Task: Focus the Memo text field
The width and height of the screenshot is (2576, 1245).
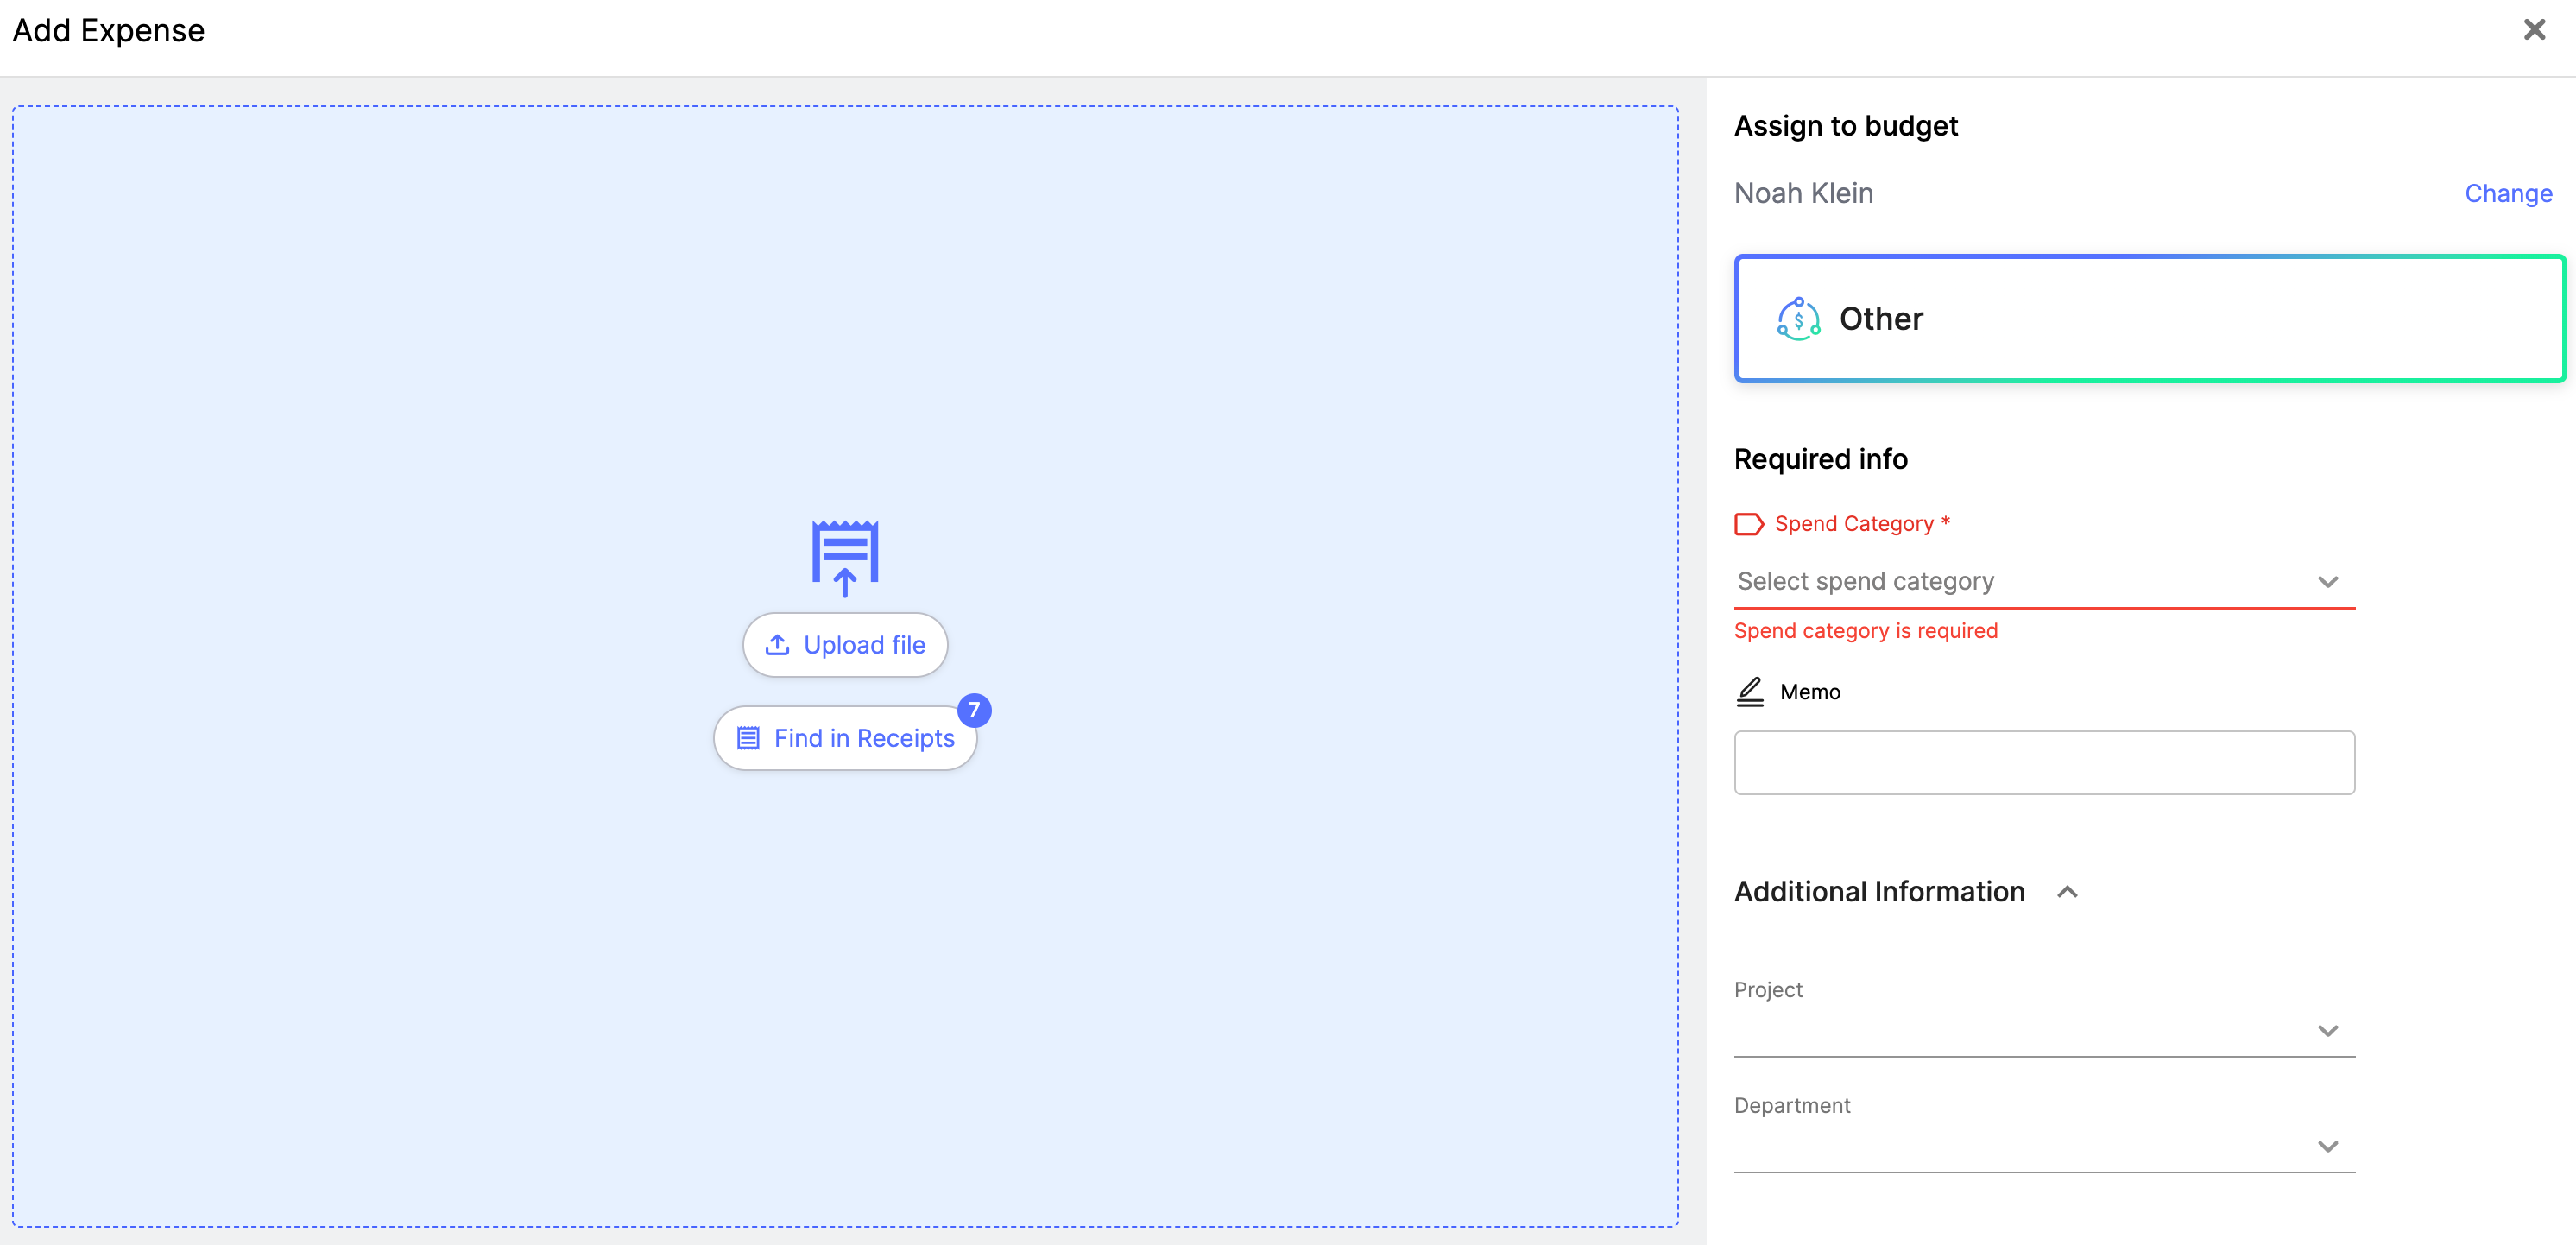Action: point(2044,763)
